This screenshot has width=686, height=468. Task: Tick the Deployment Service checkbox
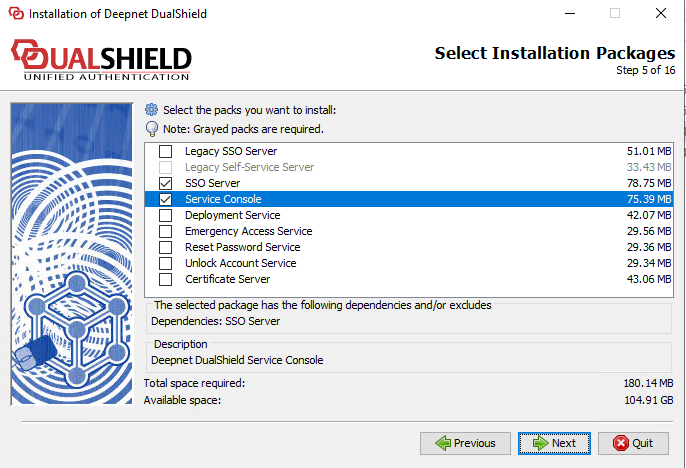pyautogui.click(x=166, y=215)
